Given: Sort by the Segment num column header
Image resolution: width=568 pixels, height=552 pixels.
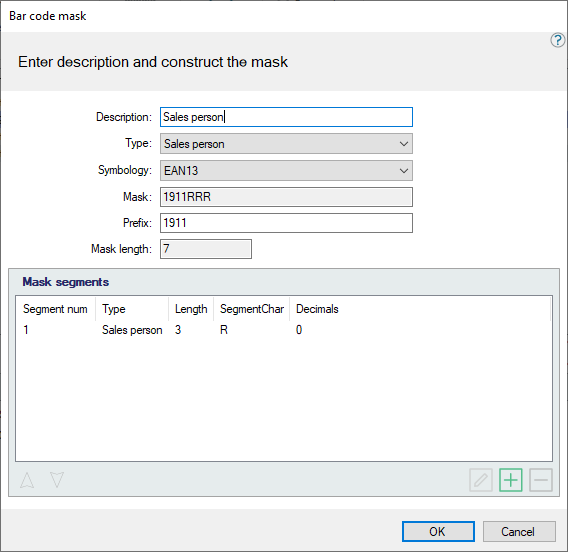Looking at the screenshot, I should click(x=56, y=309).
